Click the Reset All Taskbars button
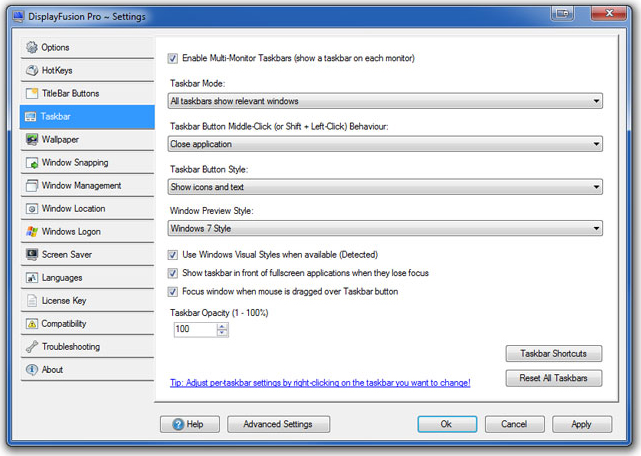Screen dimensions: 641x456 (554, 378)
